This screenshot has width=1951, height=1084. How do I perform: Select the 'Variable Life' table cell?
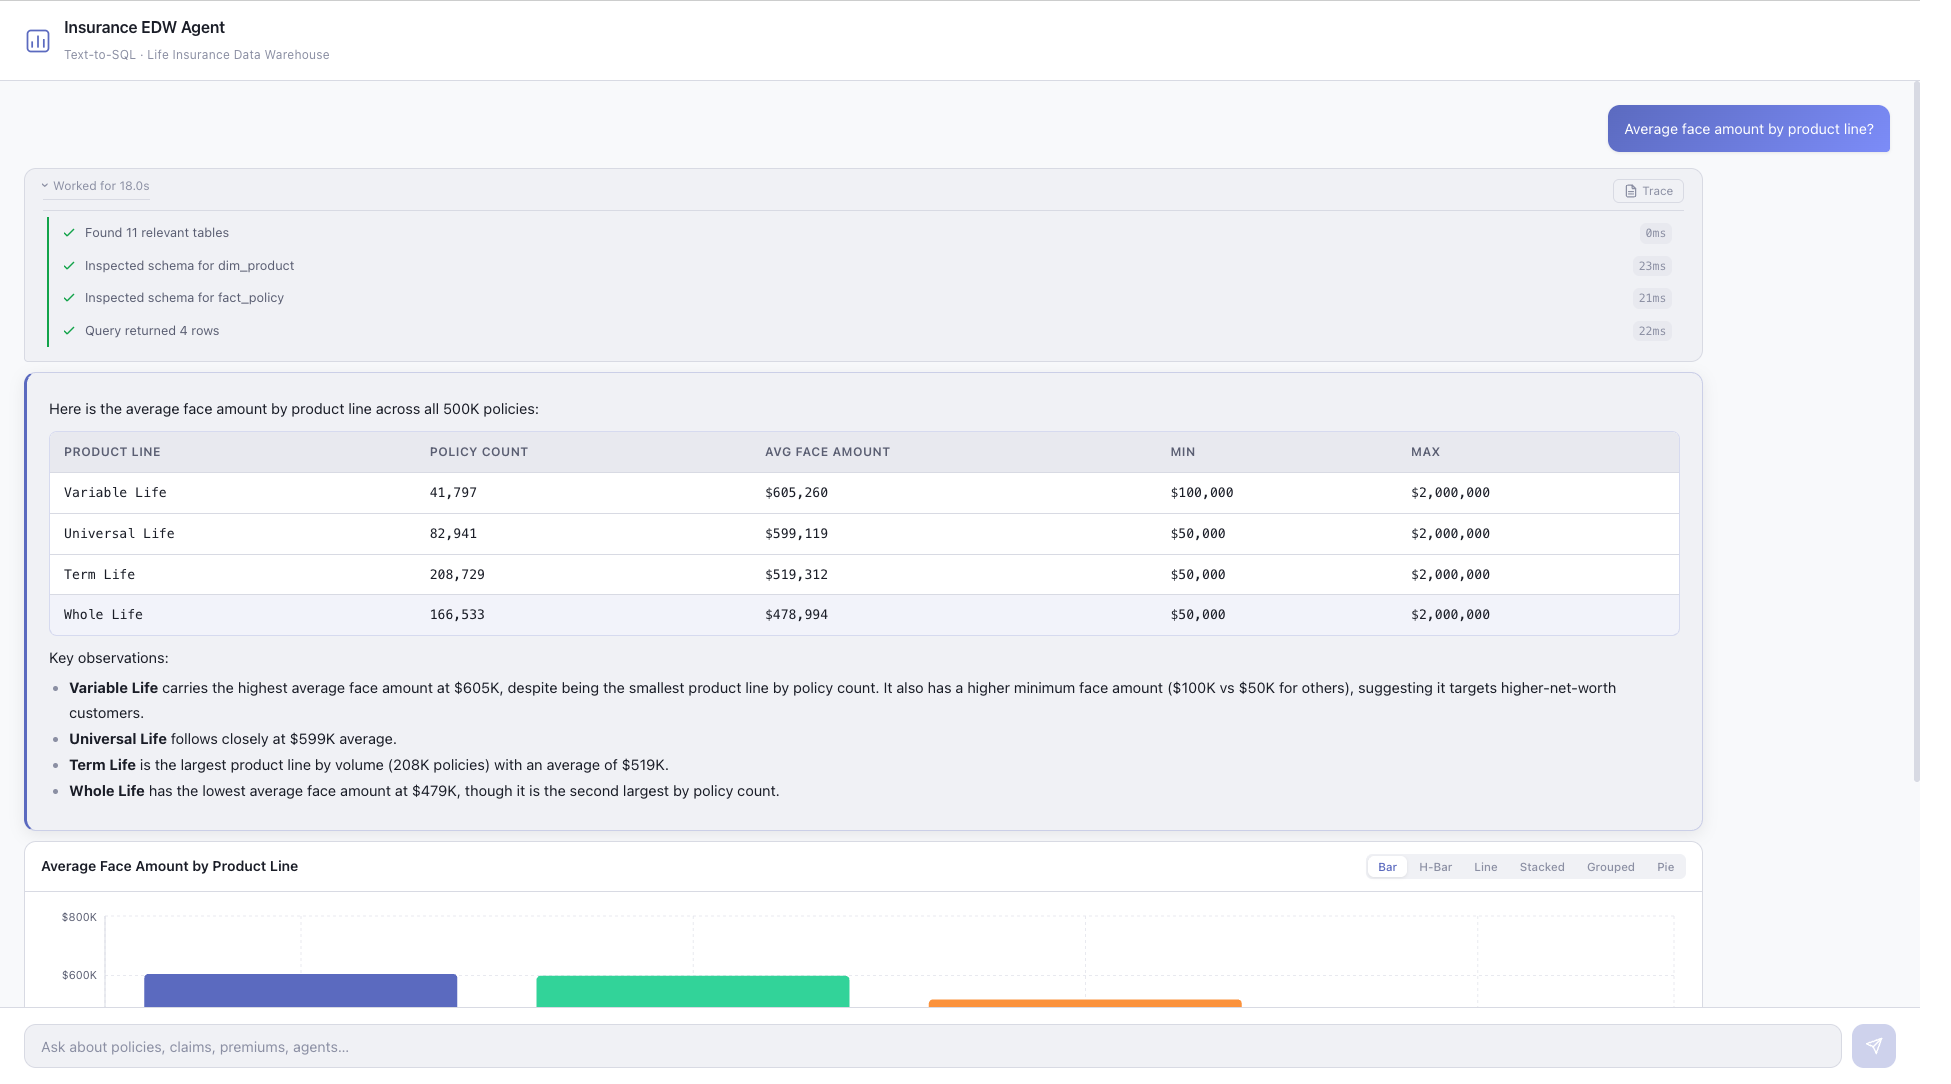point(115,493)
